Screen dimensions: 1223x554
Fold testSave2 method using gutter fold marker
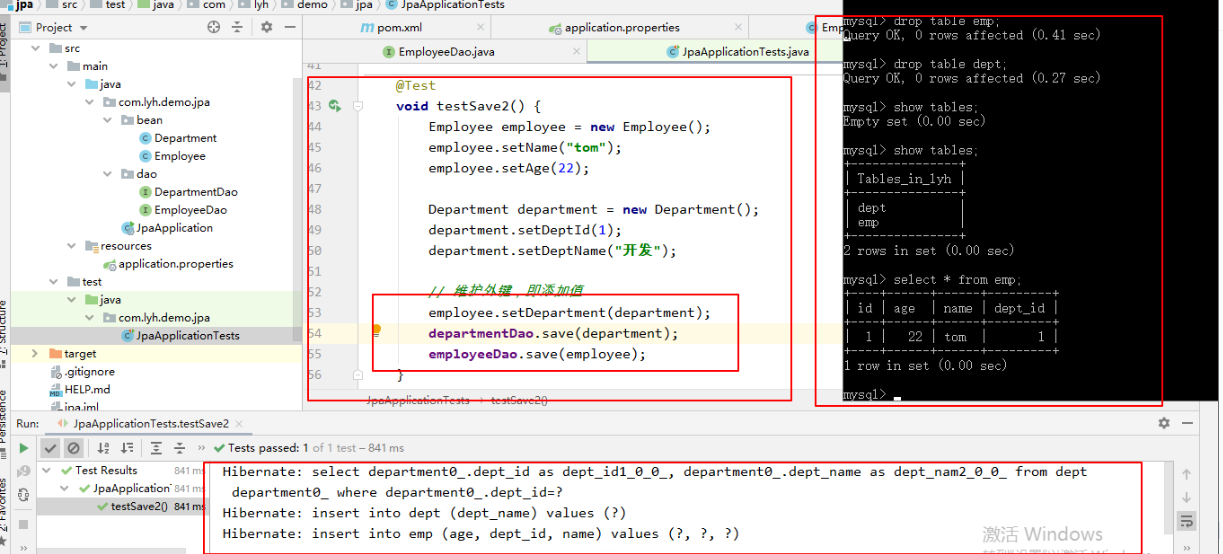click(357, 106)
